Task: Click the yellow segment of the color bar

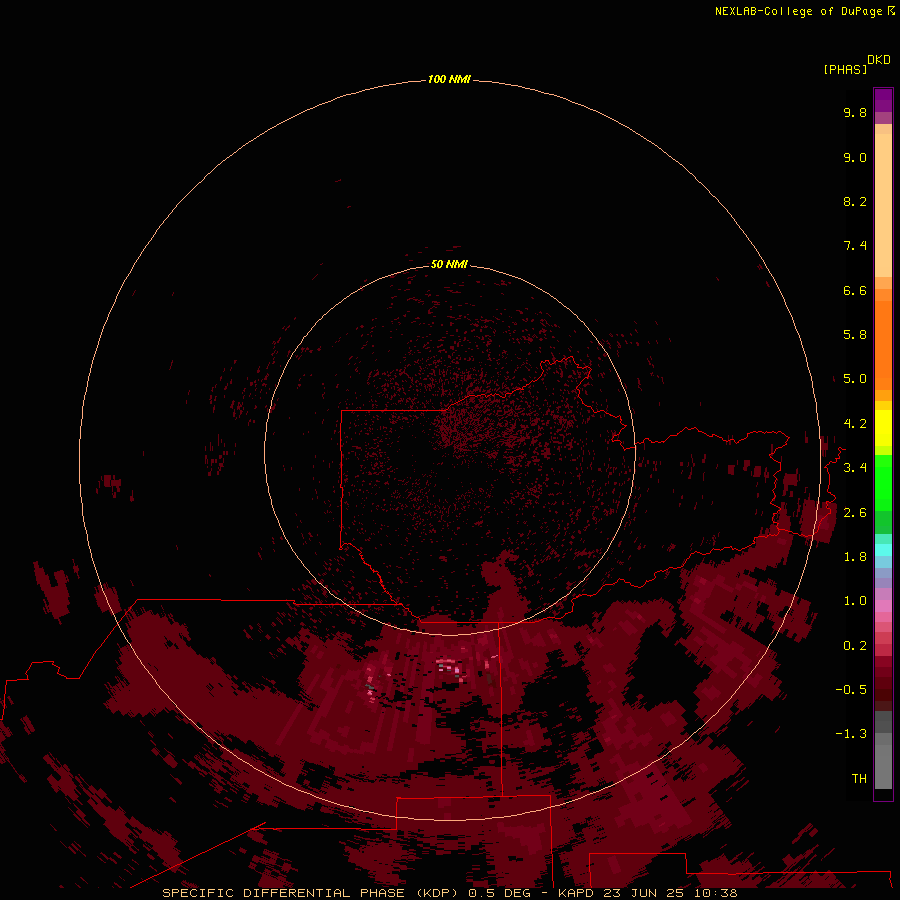Action: tap(883, 428)
